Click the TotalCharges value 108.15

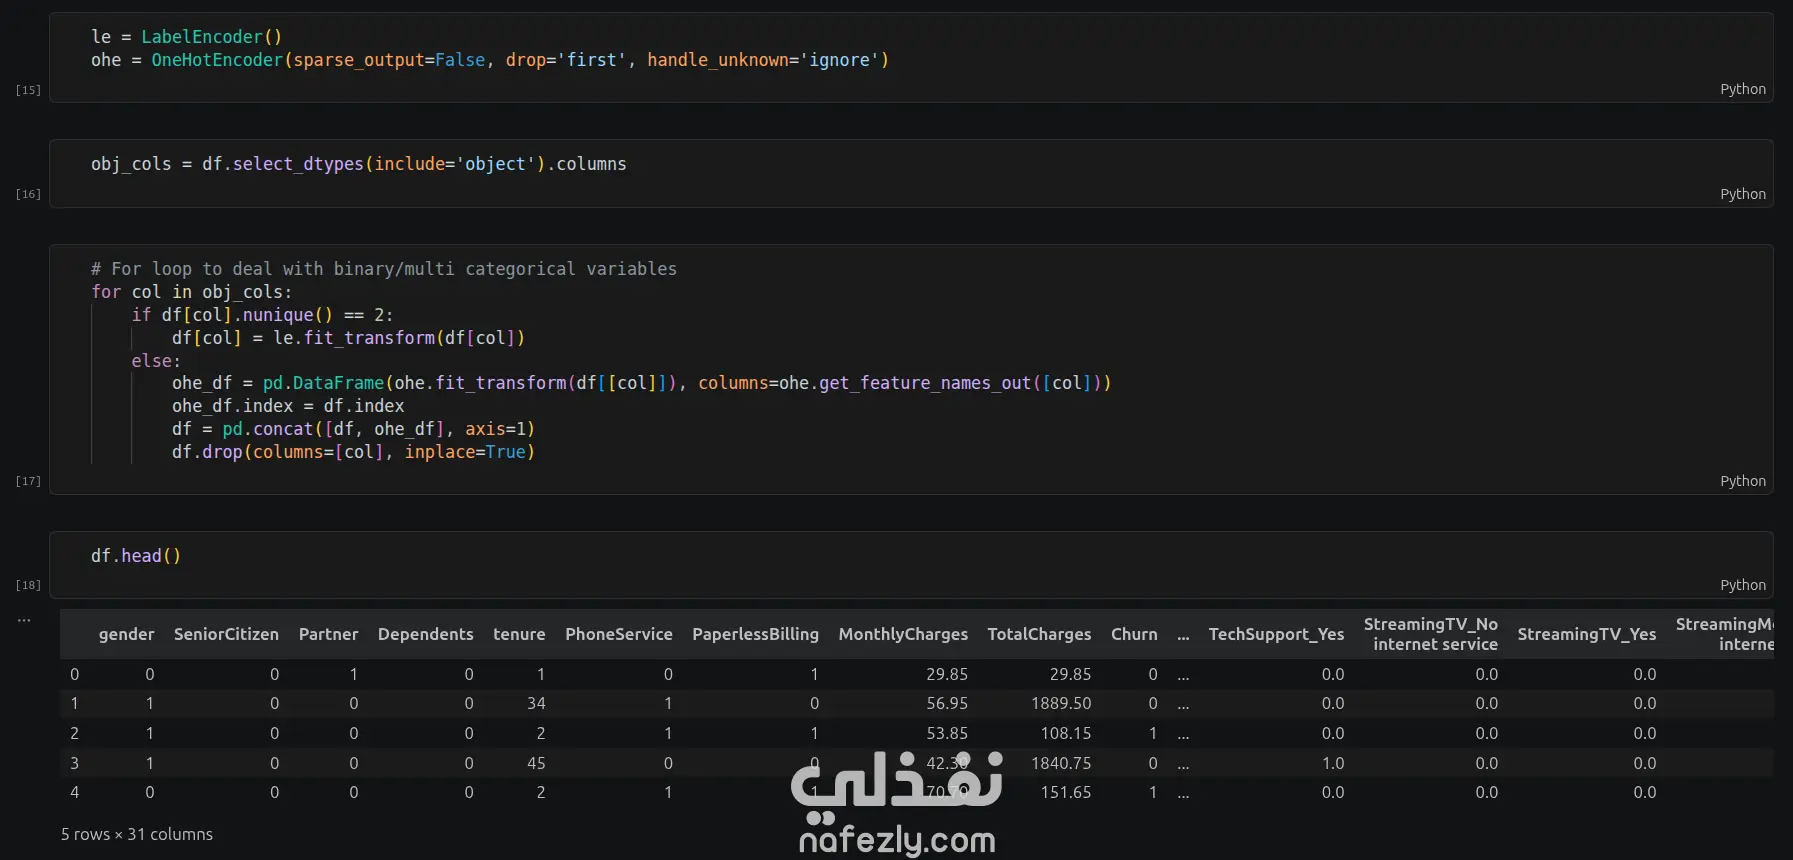tap(1066, 733)
